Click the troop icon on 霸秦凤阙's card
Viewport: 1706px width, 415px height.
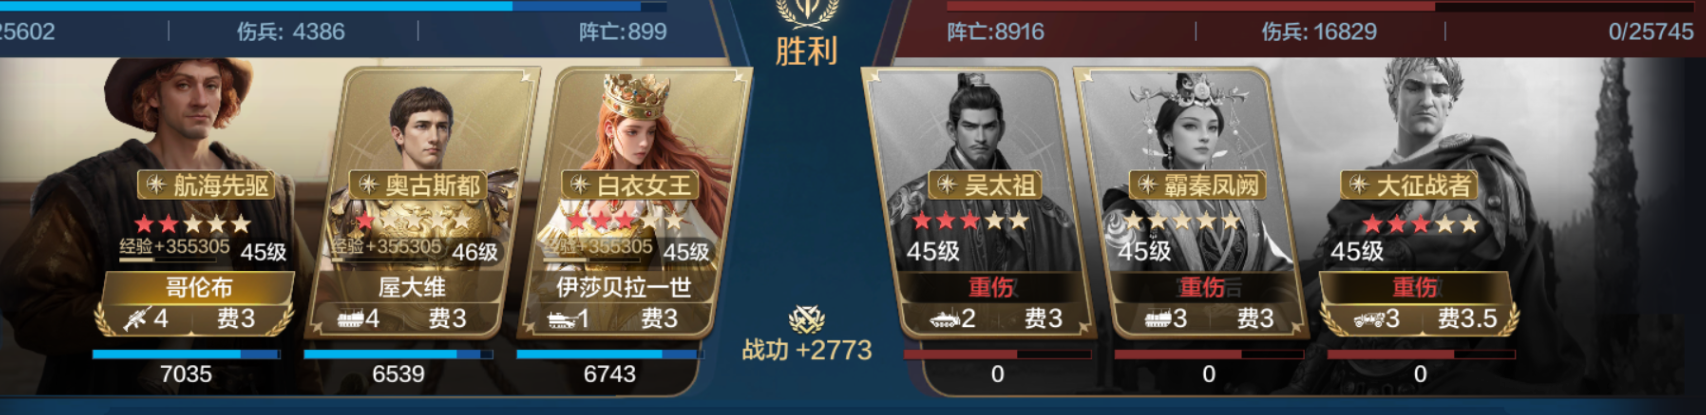pos(1157,319)
